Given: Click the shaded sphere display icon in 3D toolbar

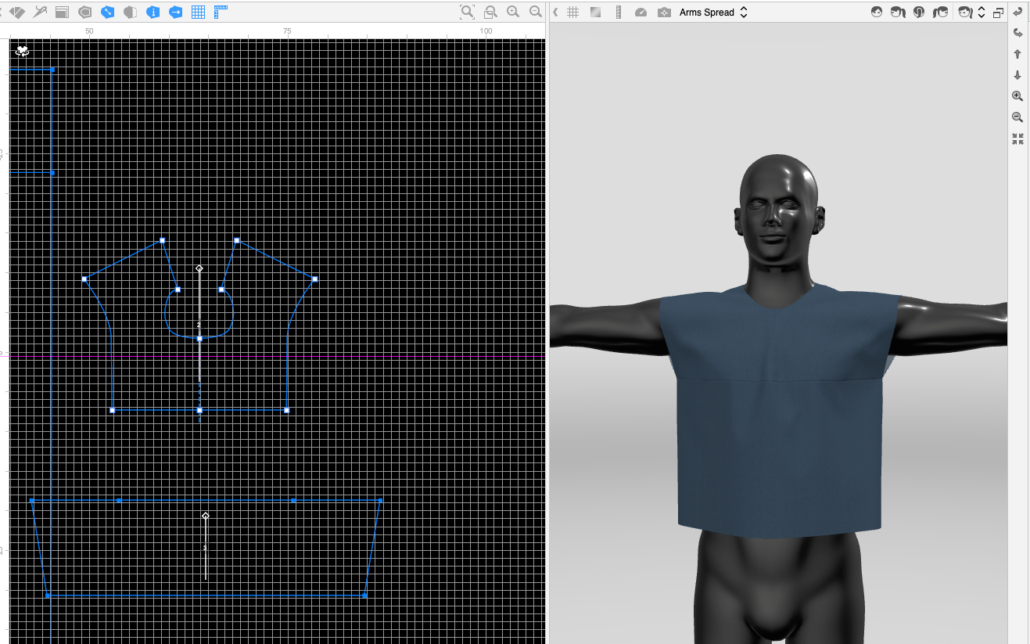Looking at the screenshot, I should pyautogui.click(x=641, y=12).
